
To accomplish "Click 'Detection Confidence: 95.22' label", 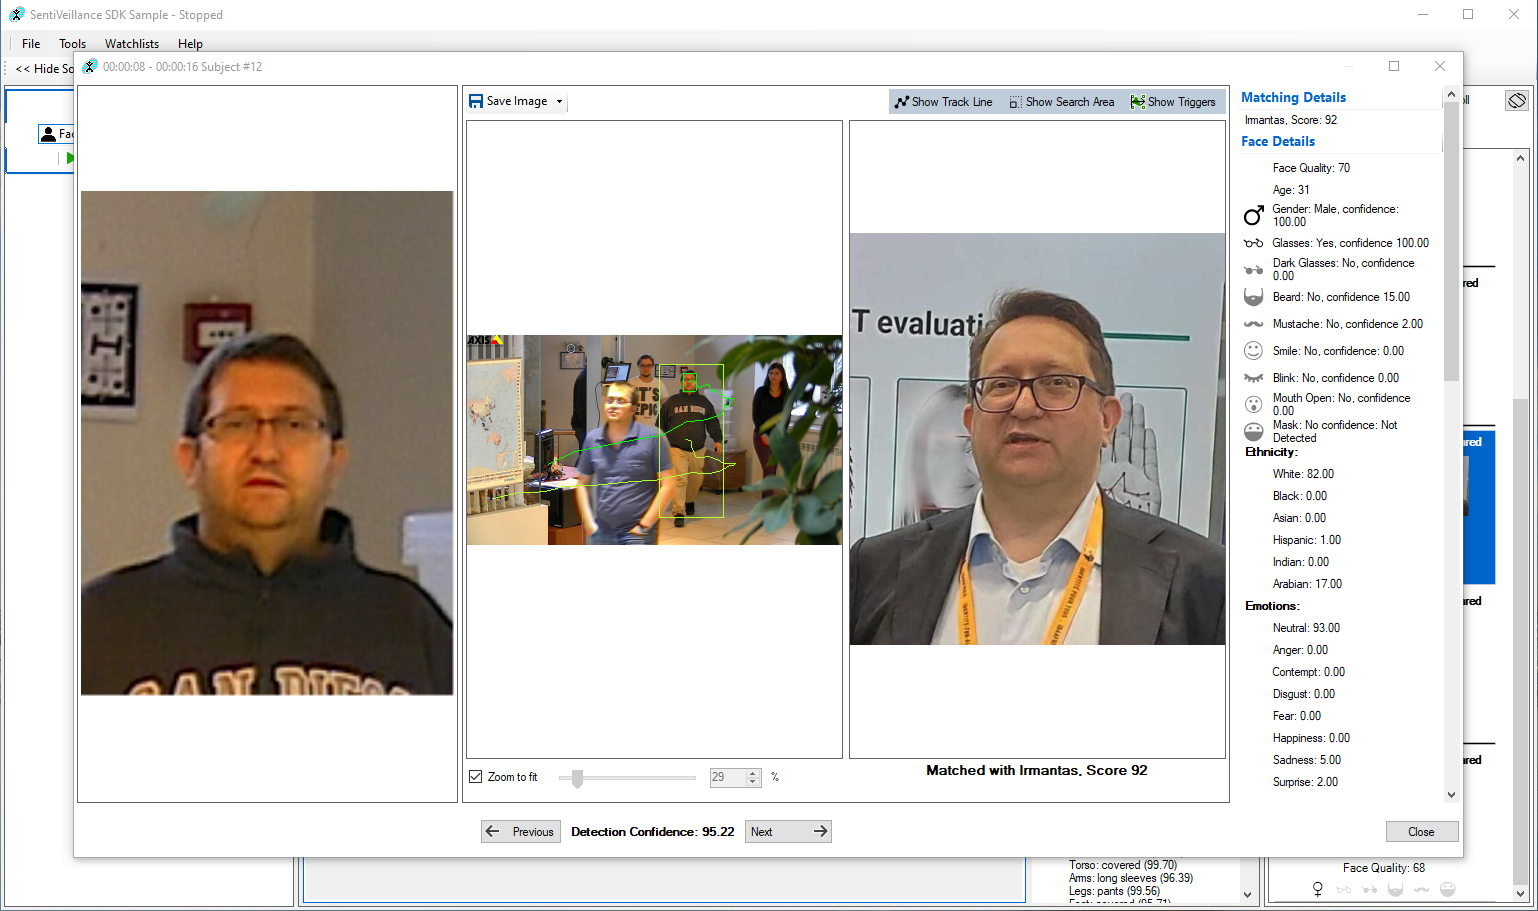I will (x=652, y=831).
